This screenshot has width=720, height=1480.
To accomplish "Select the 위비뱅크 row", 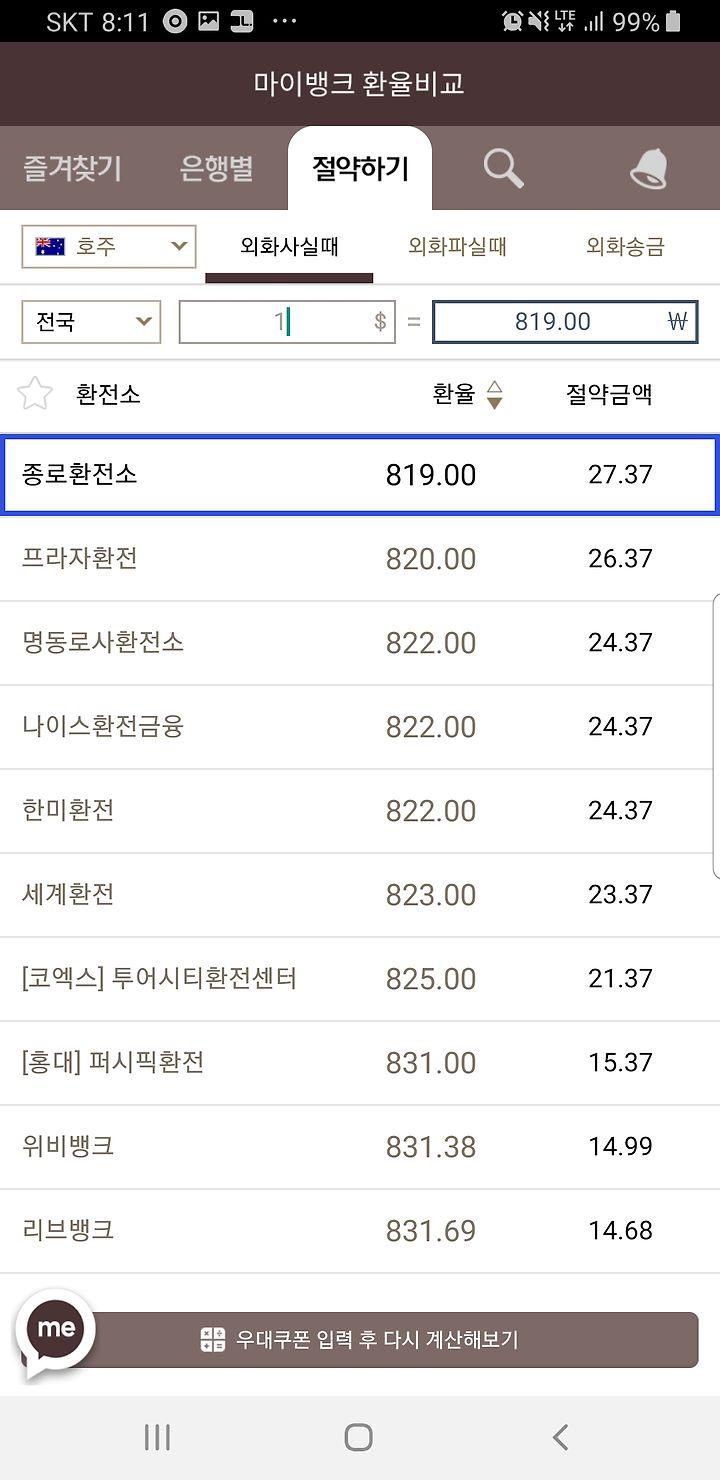I will point(360,1146).
